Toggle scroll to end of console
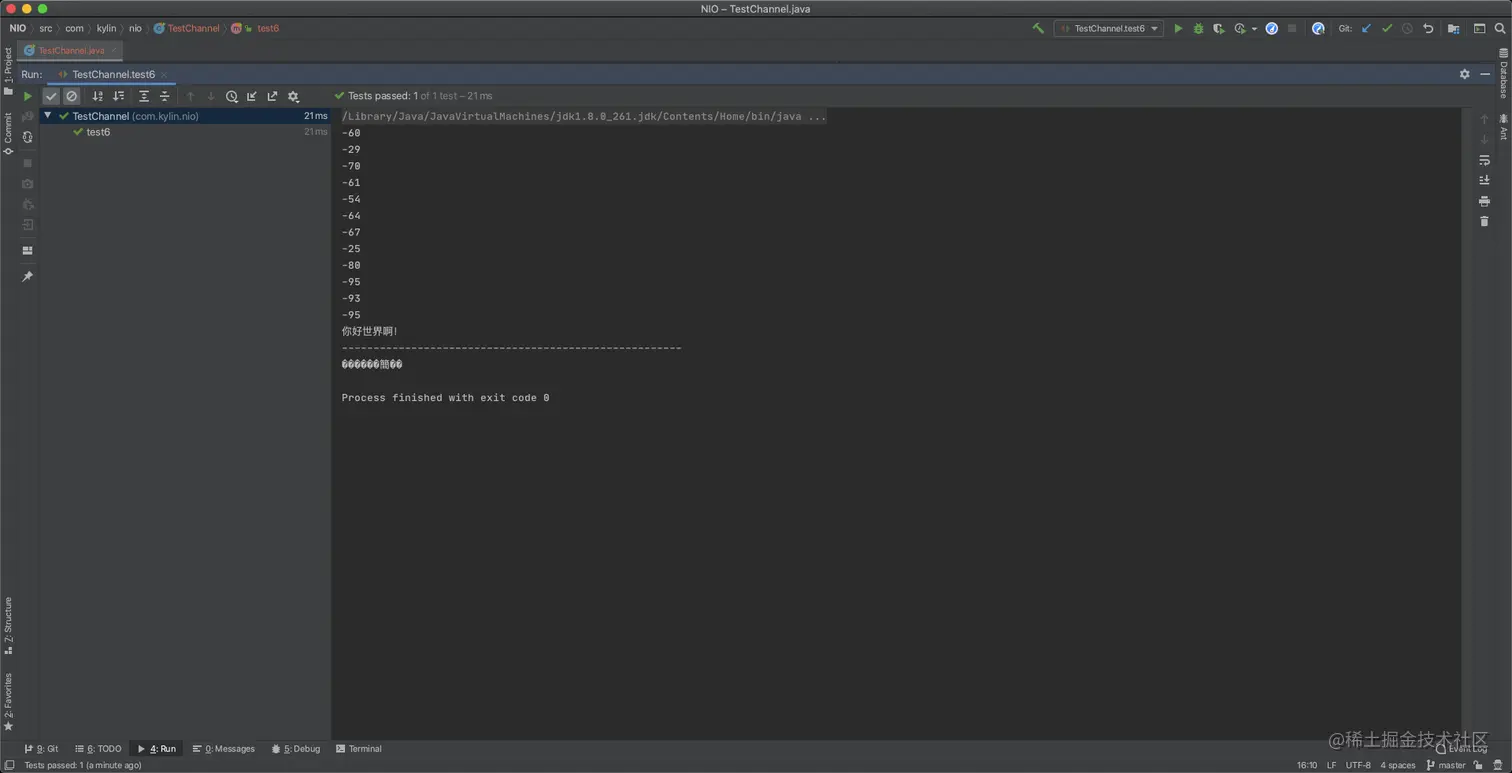The image size is (1512, 773). click(x=1484, y=180)
